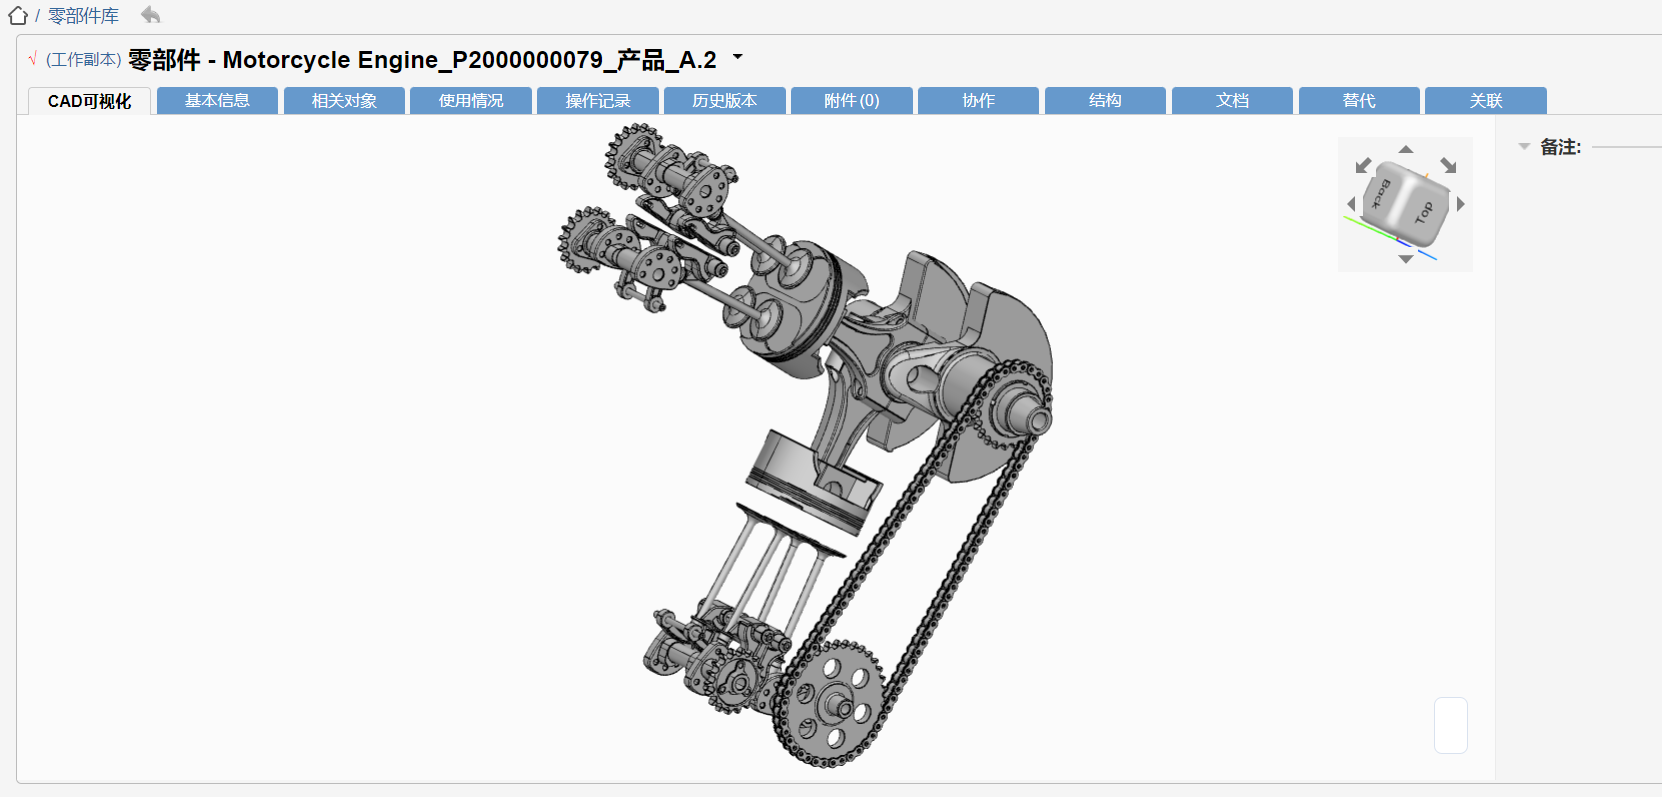Image resolution: width=1662 pixels, height=797 pixels.
Task: Switch to the 基本信息 tab
Action: (x=217, y=101)
